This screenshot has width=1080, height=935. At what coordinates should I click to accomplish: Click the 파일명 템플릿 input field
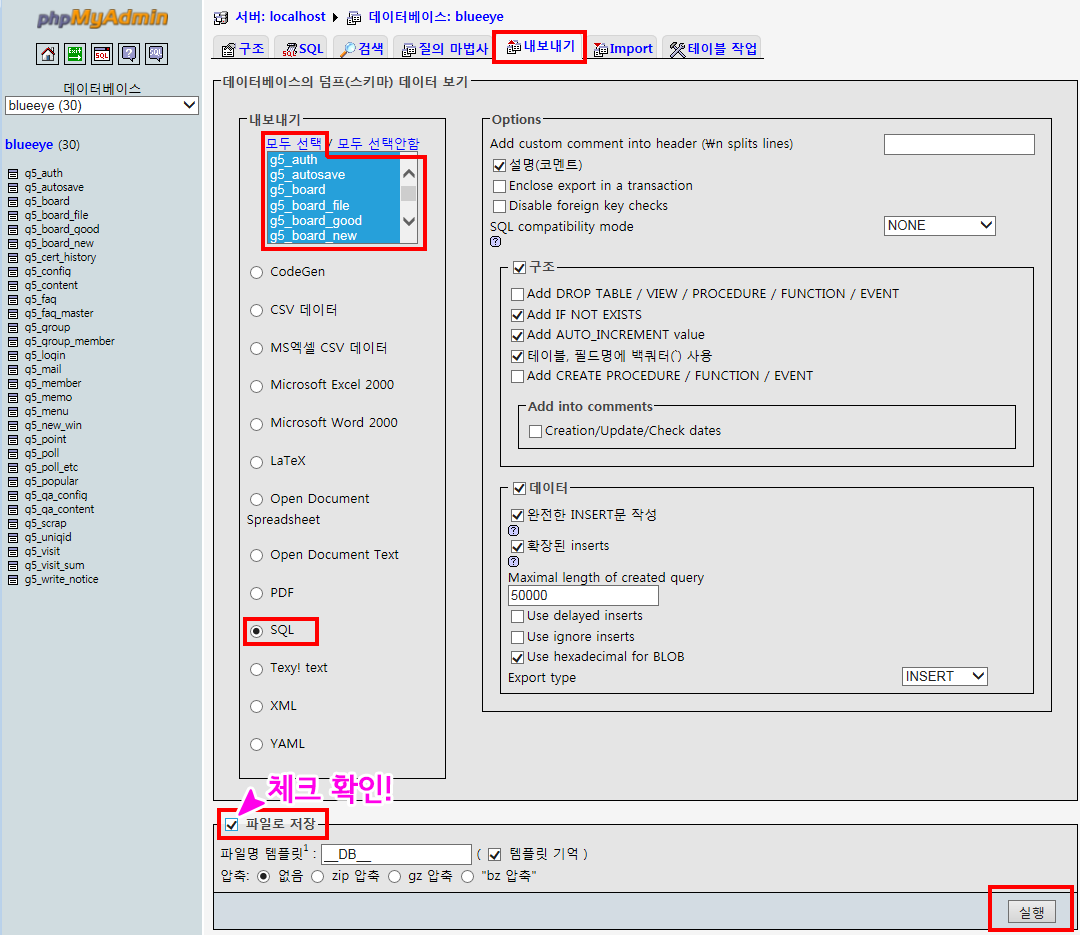coord(396,854)
